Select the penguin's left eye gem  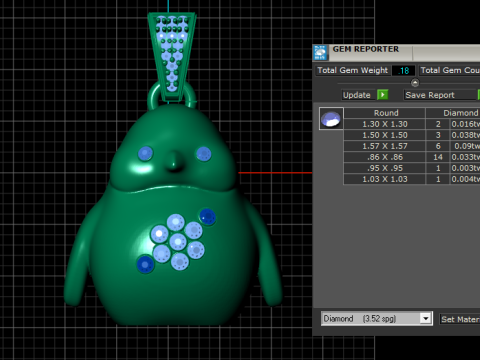click(145, 154)
